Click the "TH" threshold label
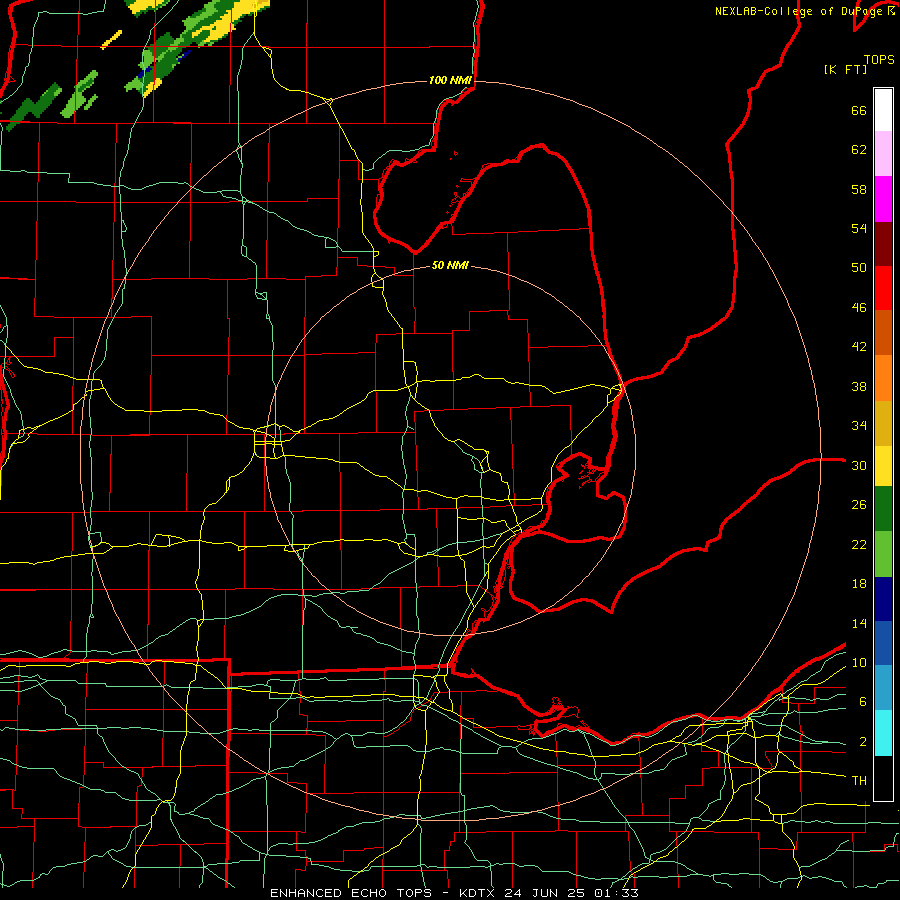Viewport: 900px width, 900px height. (859, 781)
